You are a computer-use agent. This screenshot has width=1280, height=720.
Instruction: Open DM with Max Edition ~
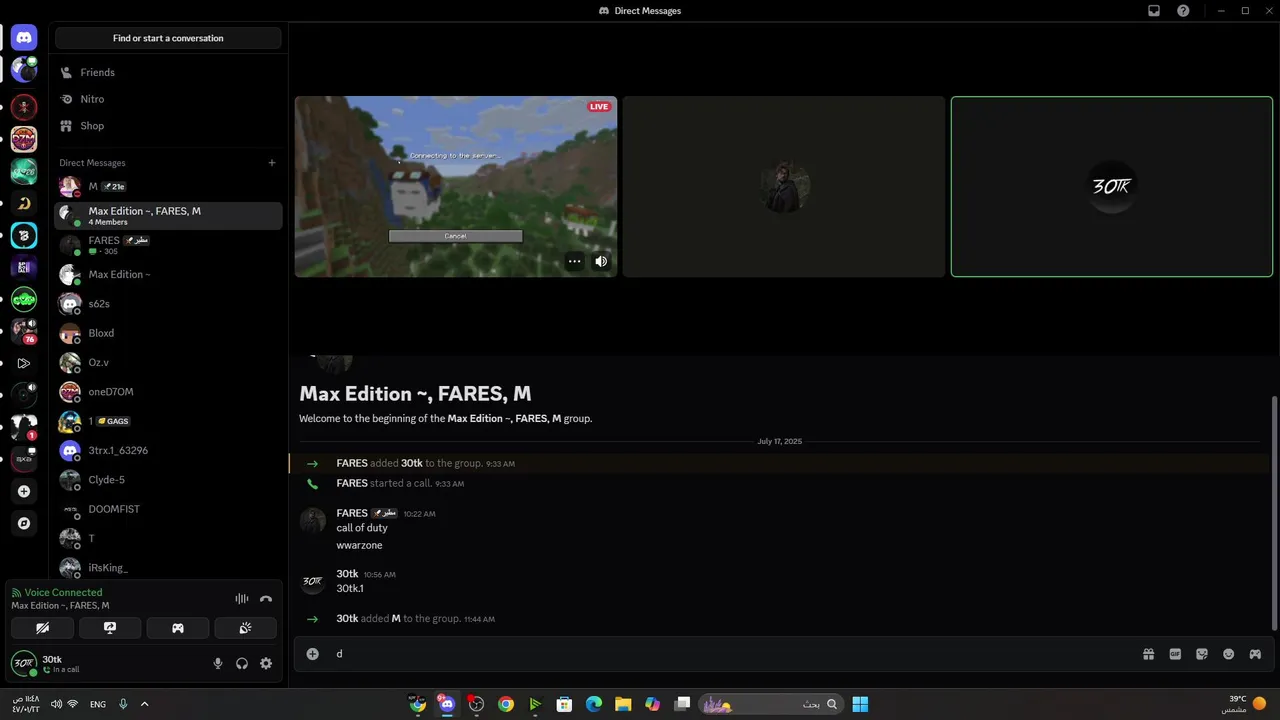pos(168,274)
